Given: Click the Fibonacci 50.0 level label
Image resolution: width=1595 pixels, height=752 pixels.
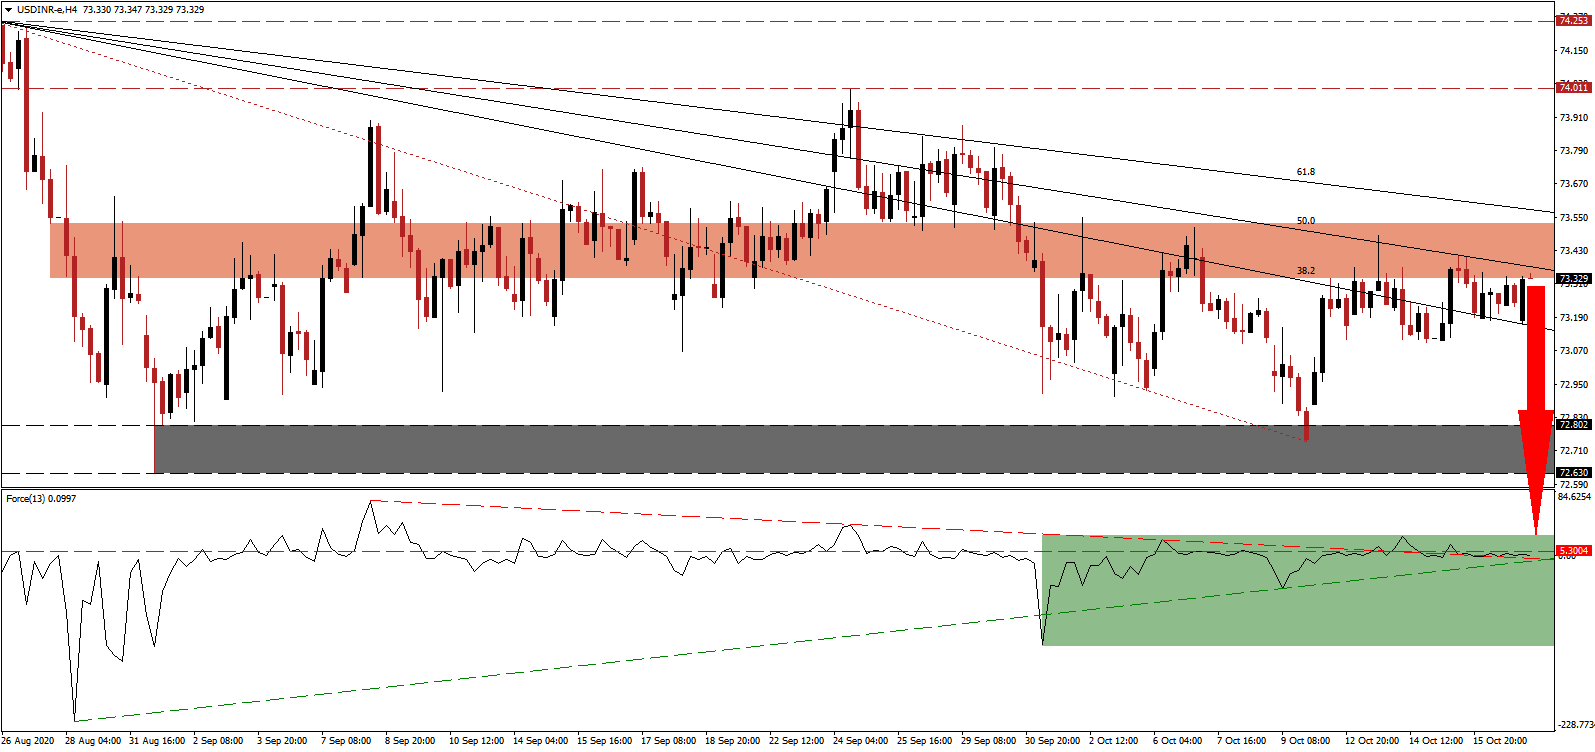Looking at the screenshot, I should click(1305, 221).
